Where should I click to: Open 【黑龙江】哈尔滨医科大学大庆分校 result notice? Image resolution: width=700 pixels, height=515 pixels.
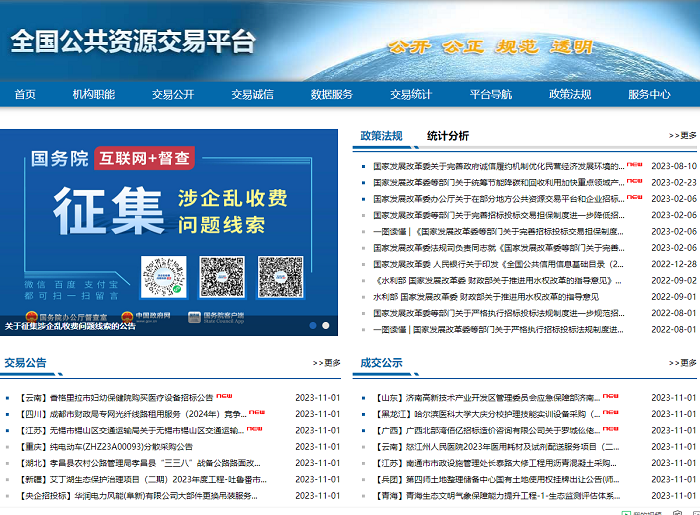pyautogui.click(x=487, y=414)
